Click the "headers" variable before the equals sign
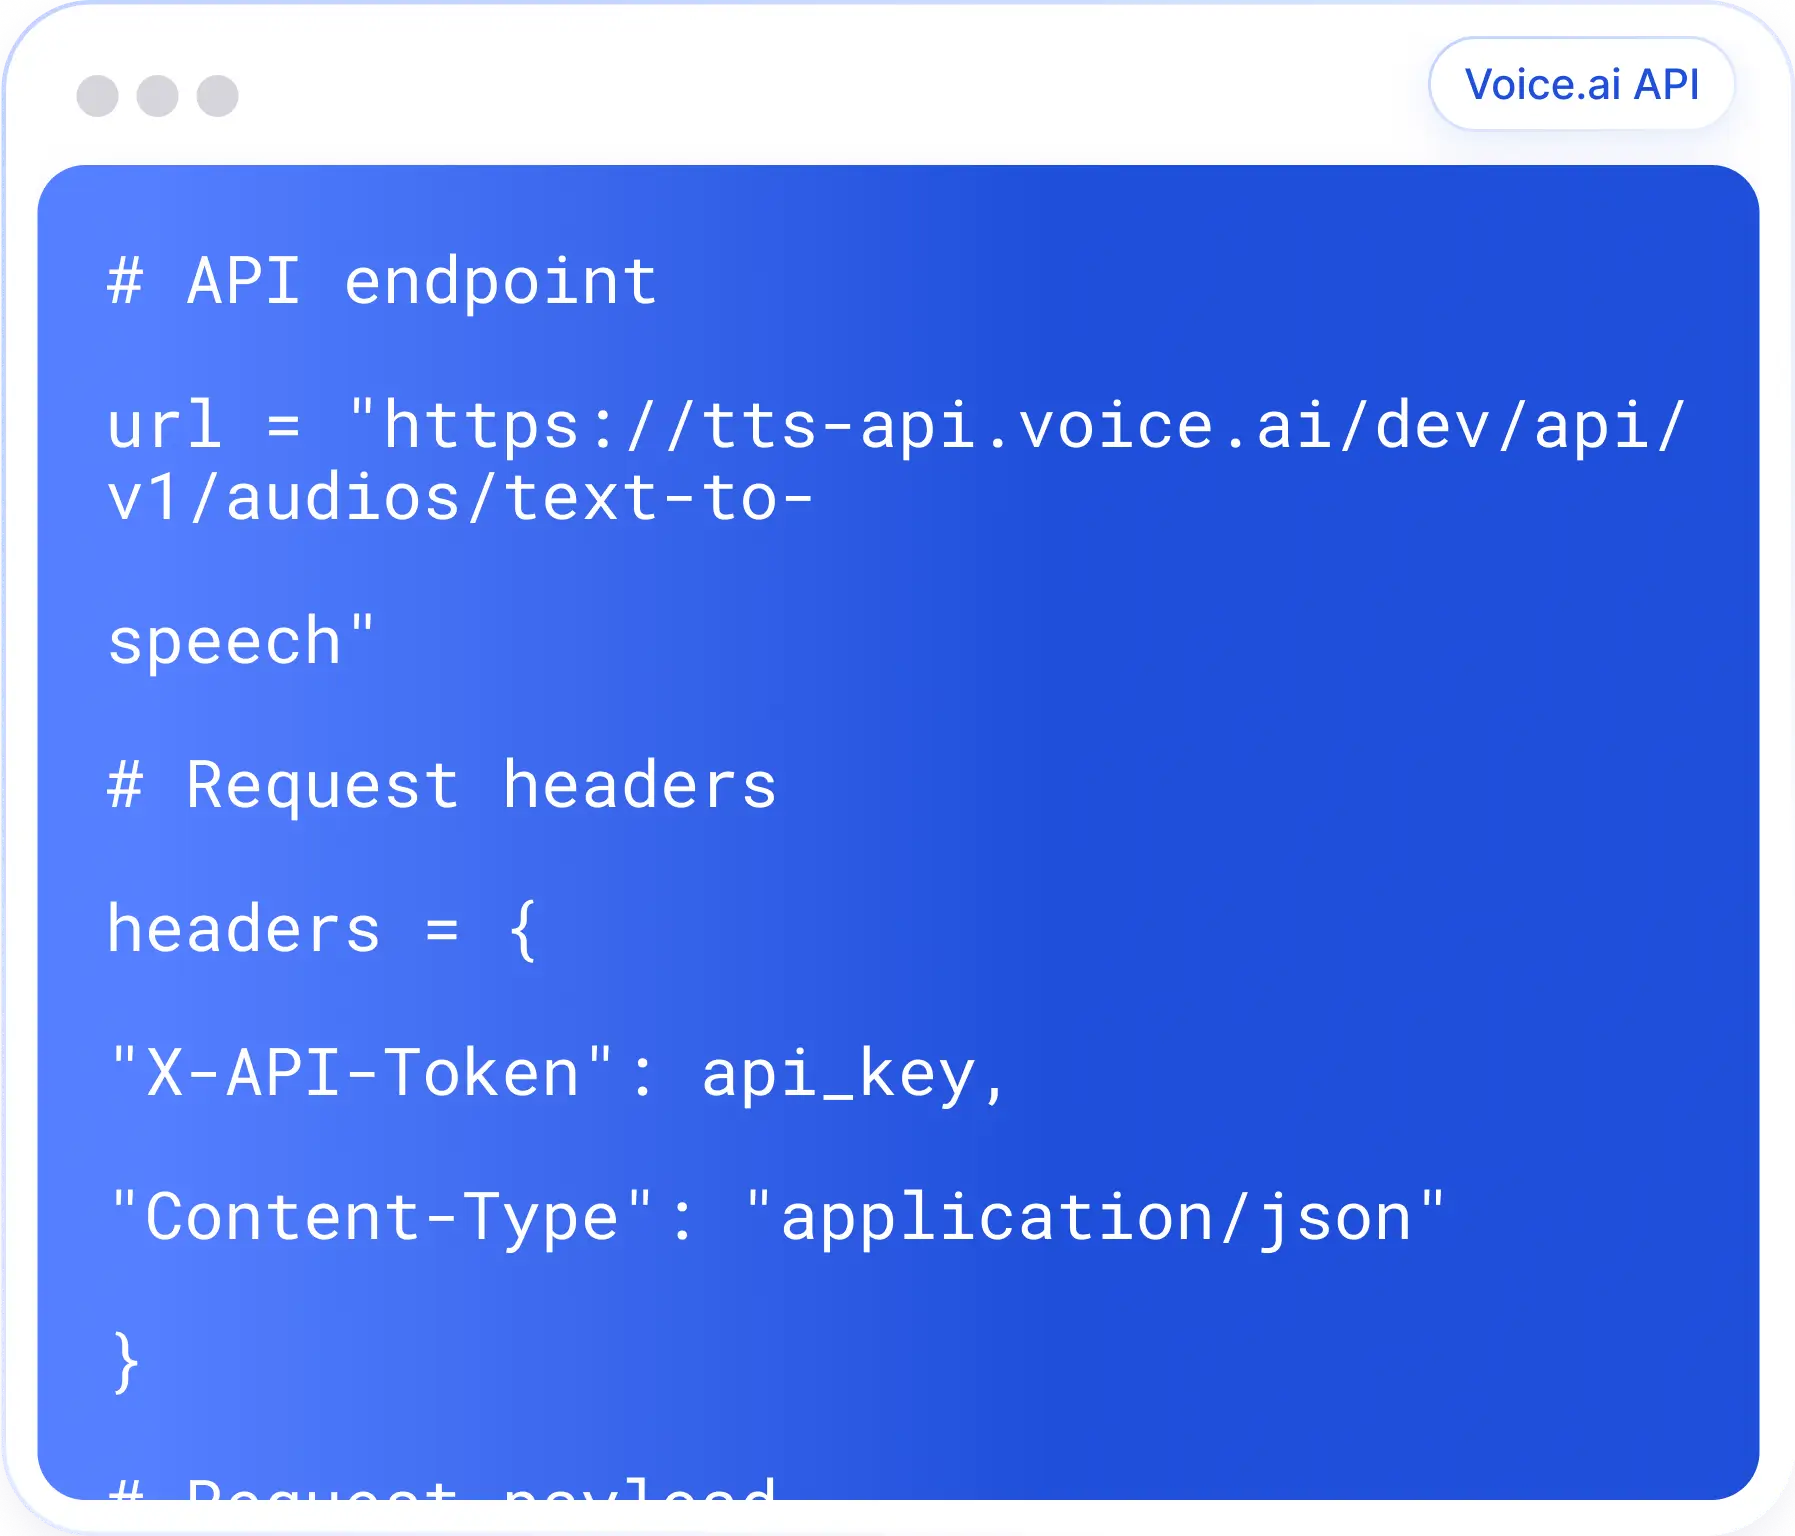The image size is (1795, 1536). pos(244,929)
